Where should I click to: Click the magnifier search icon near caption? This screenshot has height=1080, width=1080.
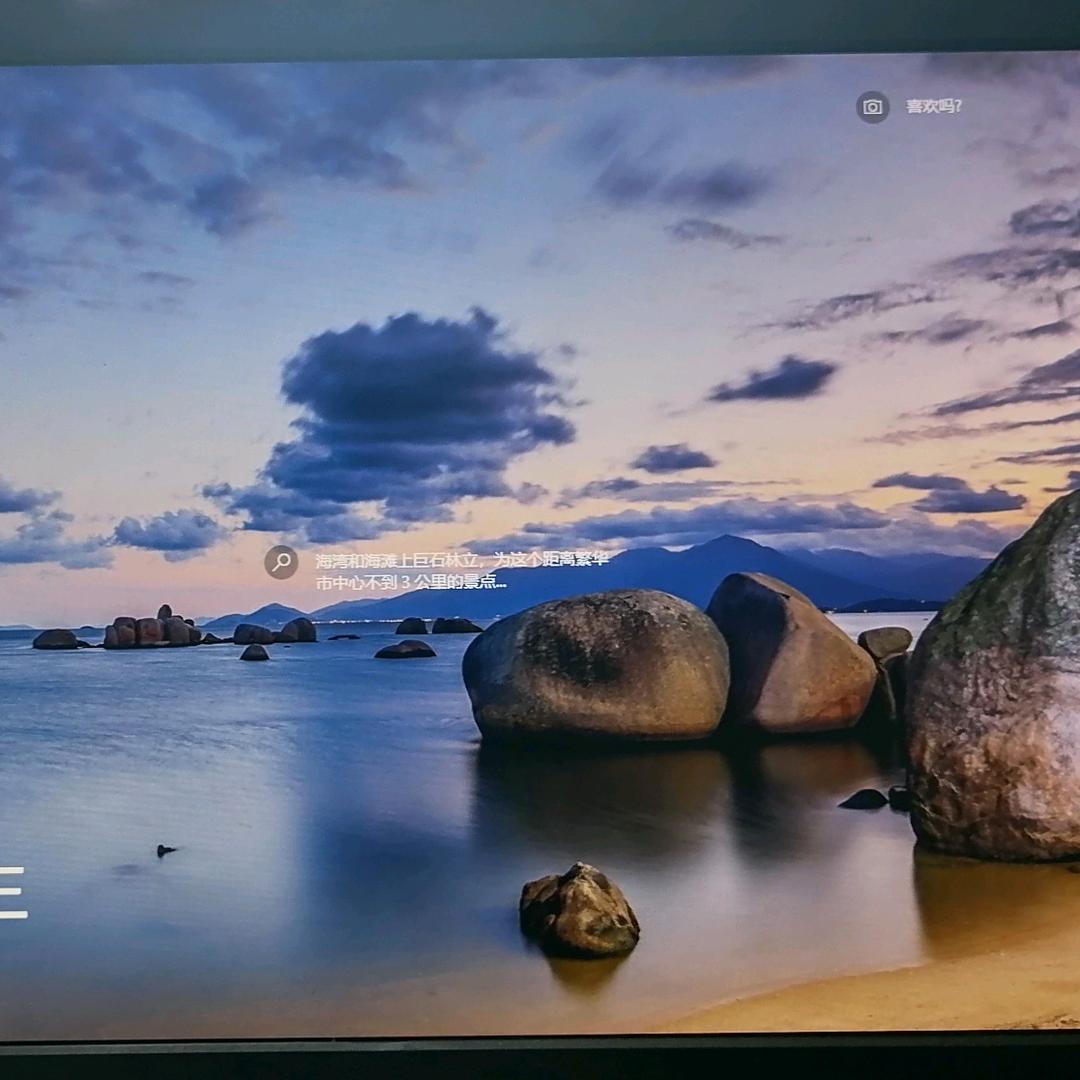[x=281, y=562]
